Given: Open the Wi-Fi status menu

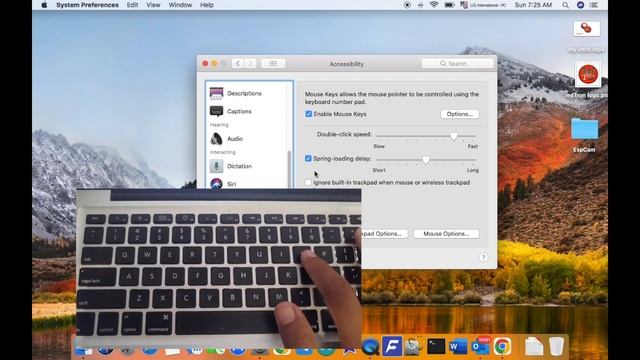Looking at the screenshot, I should click(x=434, y=5).
